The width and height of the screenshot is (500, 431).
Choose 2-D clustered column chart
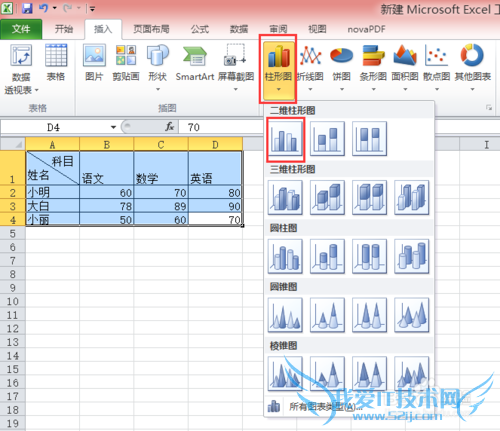pyautogui.click(x=285, y=138)
